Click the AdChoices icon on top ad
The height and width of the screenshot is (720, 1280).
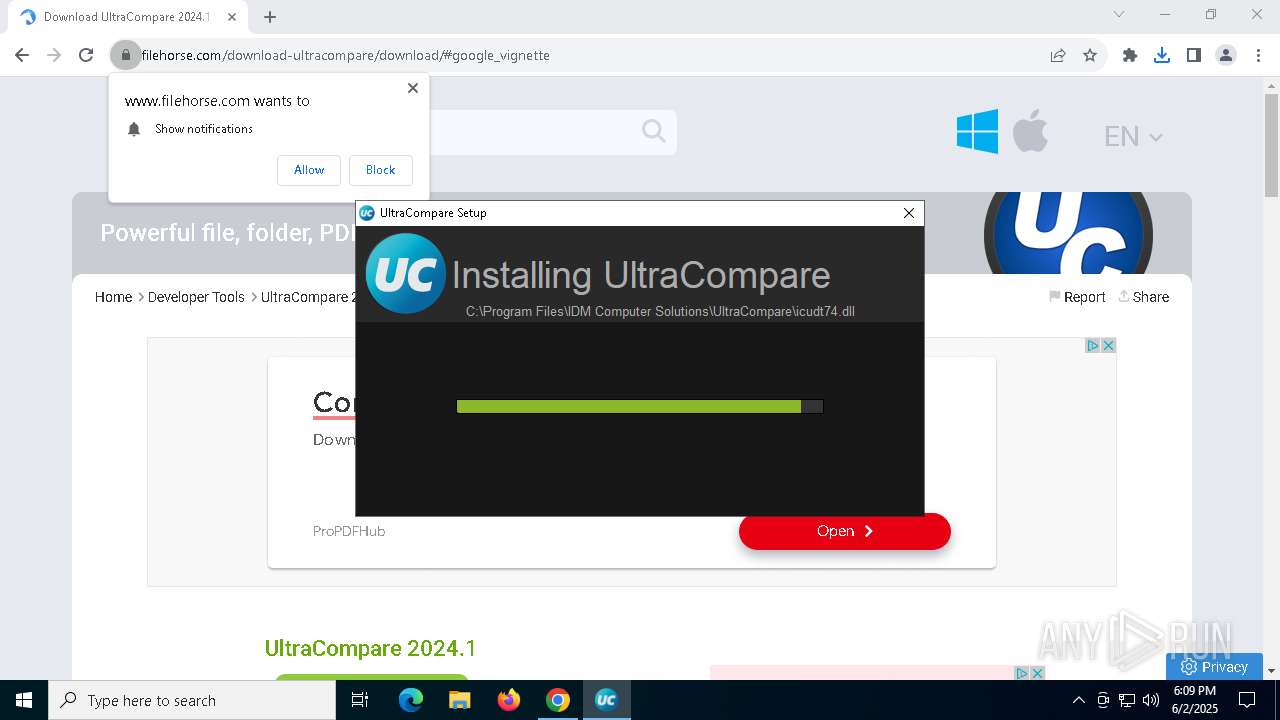pyautogui.click(x=1093, y=345)
